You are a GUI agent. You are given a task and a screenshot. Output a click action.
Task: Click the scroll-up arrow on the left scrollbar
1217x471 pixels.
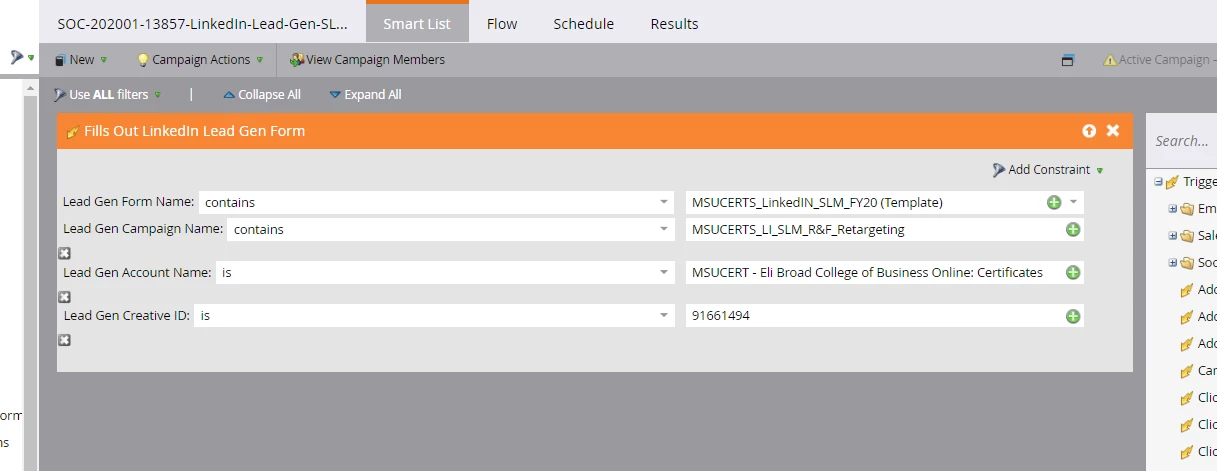[x=31, y=88]
